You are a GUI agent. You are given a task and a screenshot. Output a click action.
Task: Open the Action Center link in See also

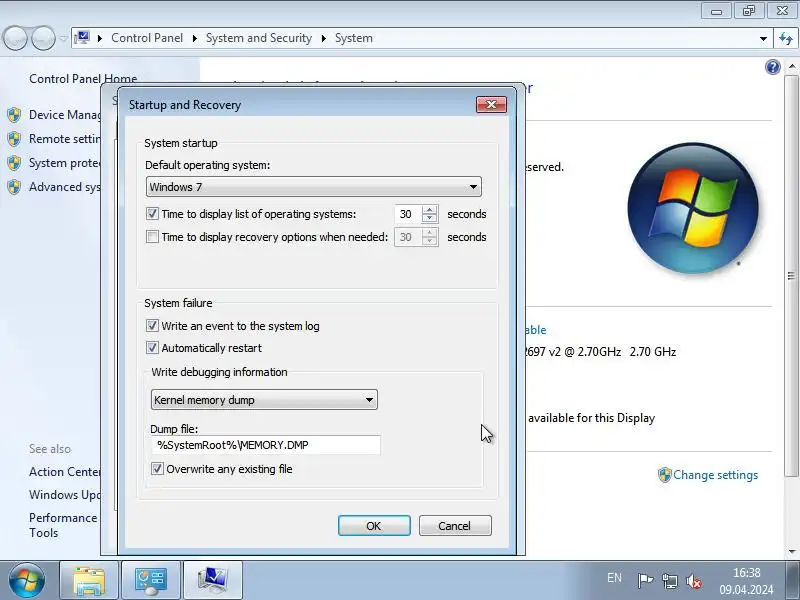point(65,471)
